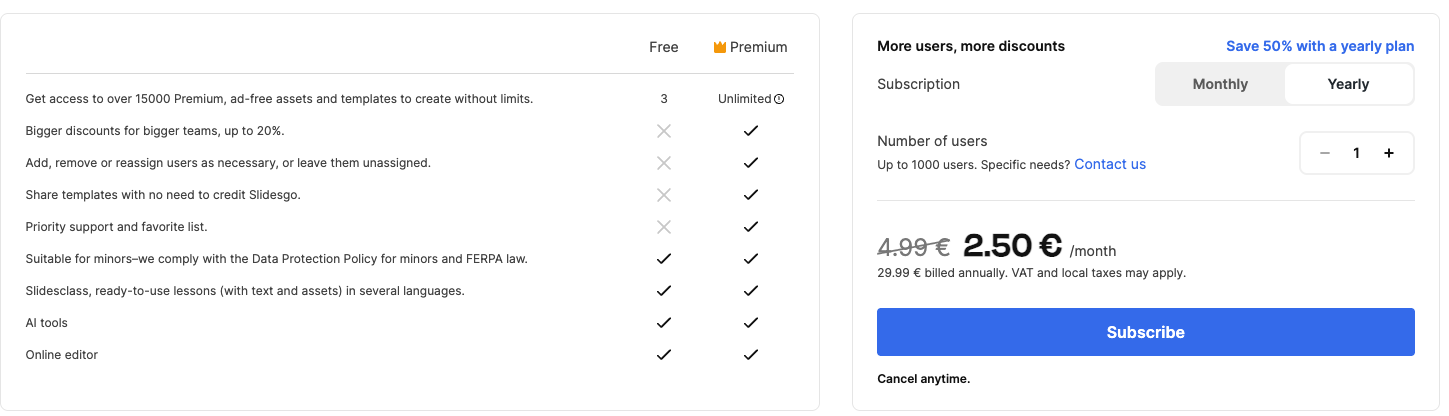Click Premium checkmark for bigger team discounts

(x=751, y=131)
